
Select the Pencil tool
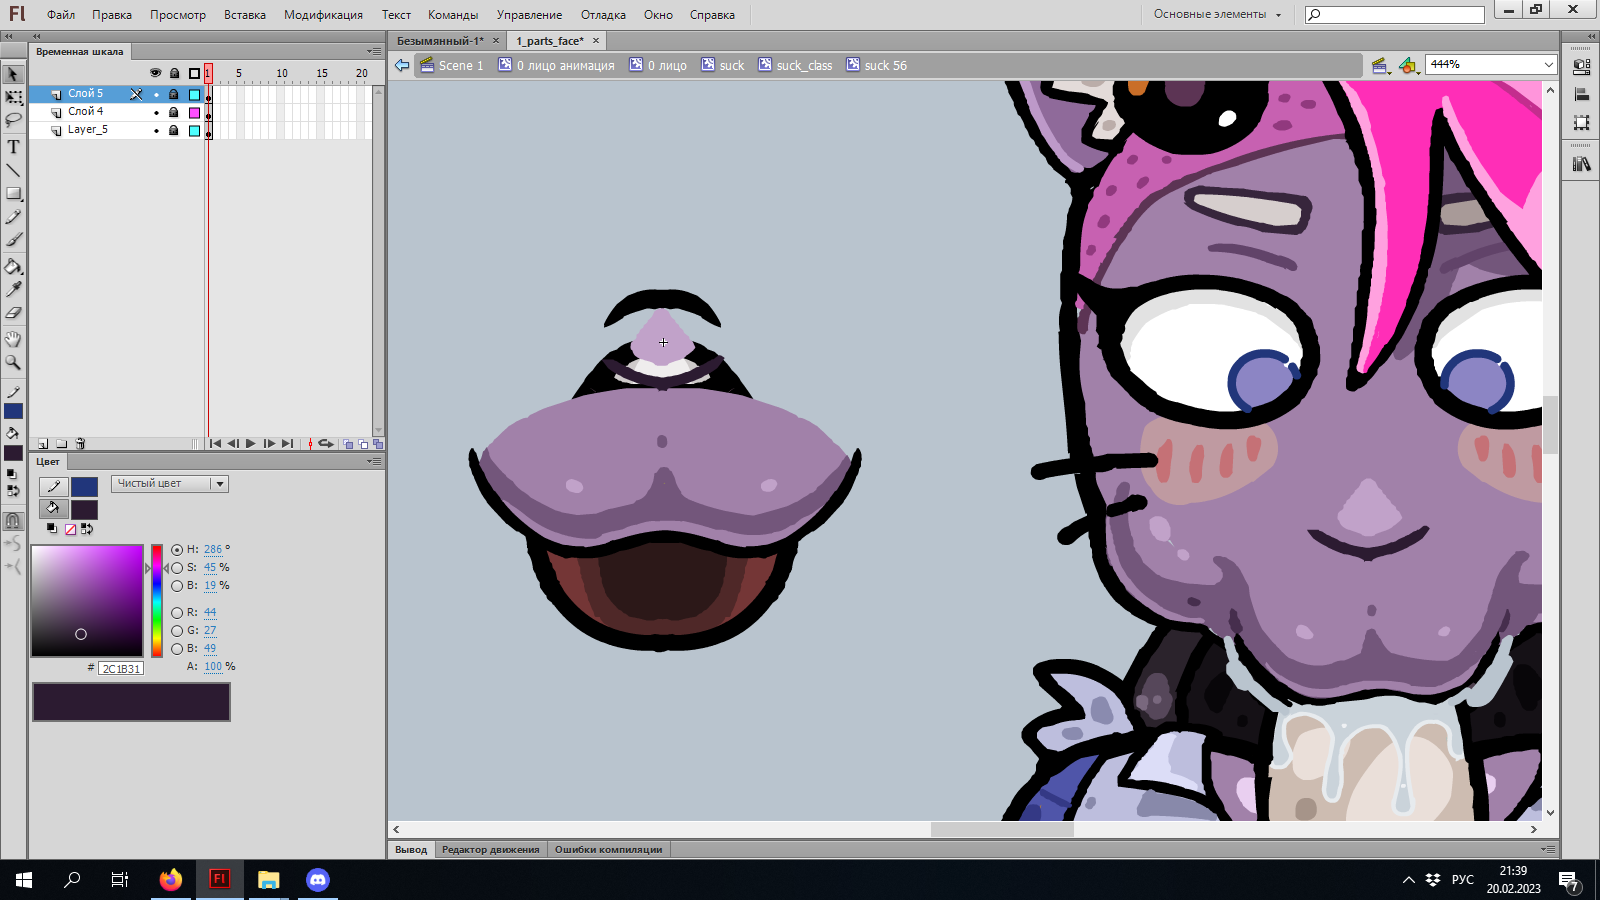pos(13,217)
